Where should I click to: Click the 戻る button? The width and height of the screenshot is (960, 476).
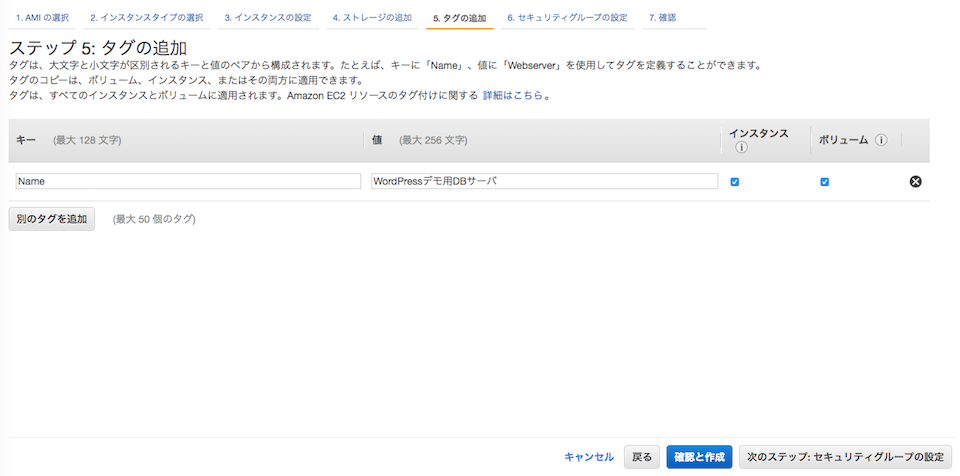(x=642, y=457)
